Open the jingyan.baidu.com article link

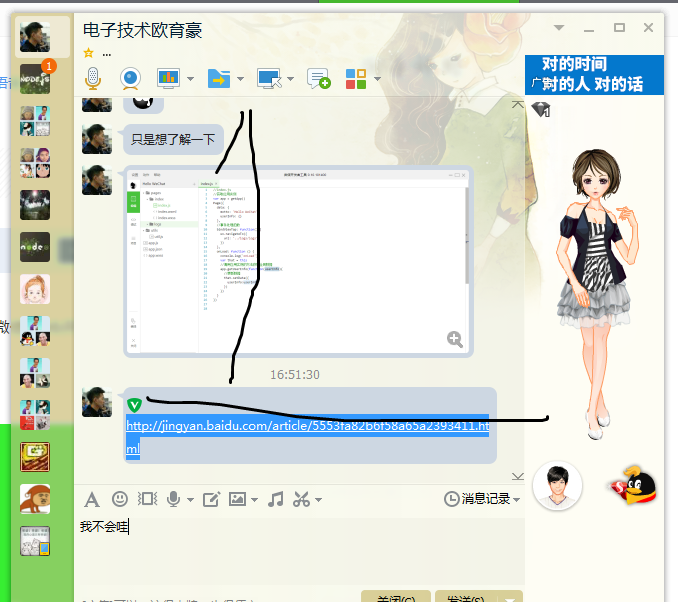pyautogui.click(x=307, y=426)
